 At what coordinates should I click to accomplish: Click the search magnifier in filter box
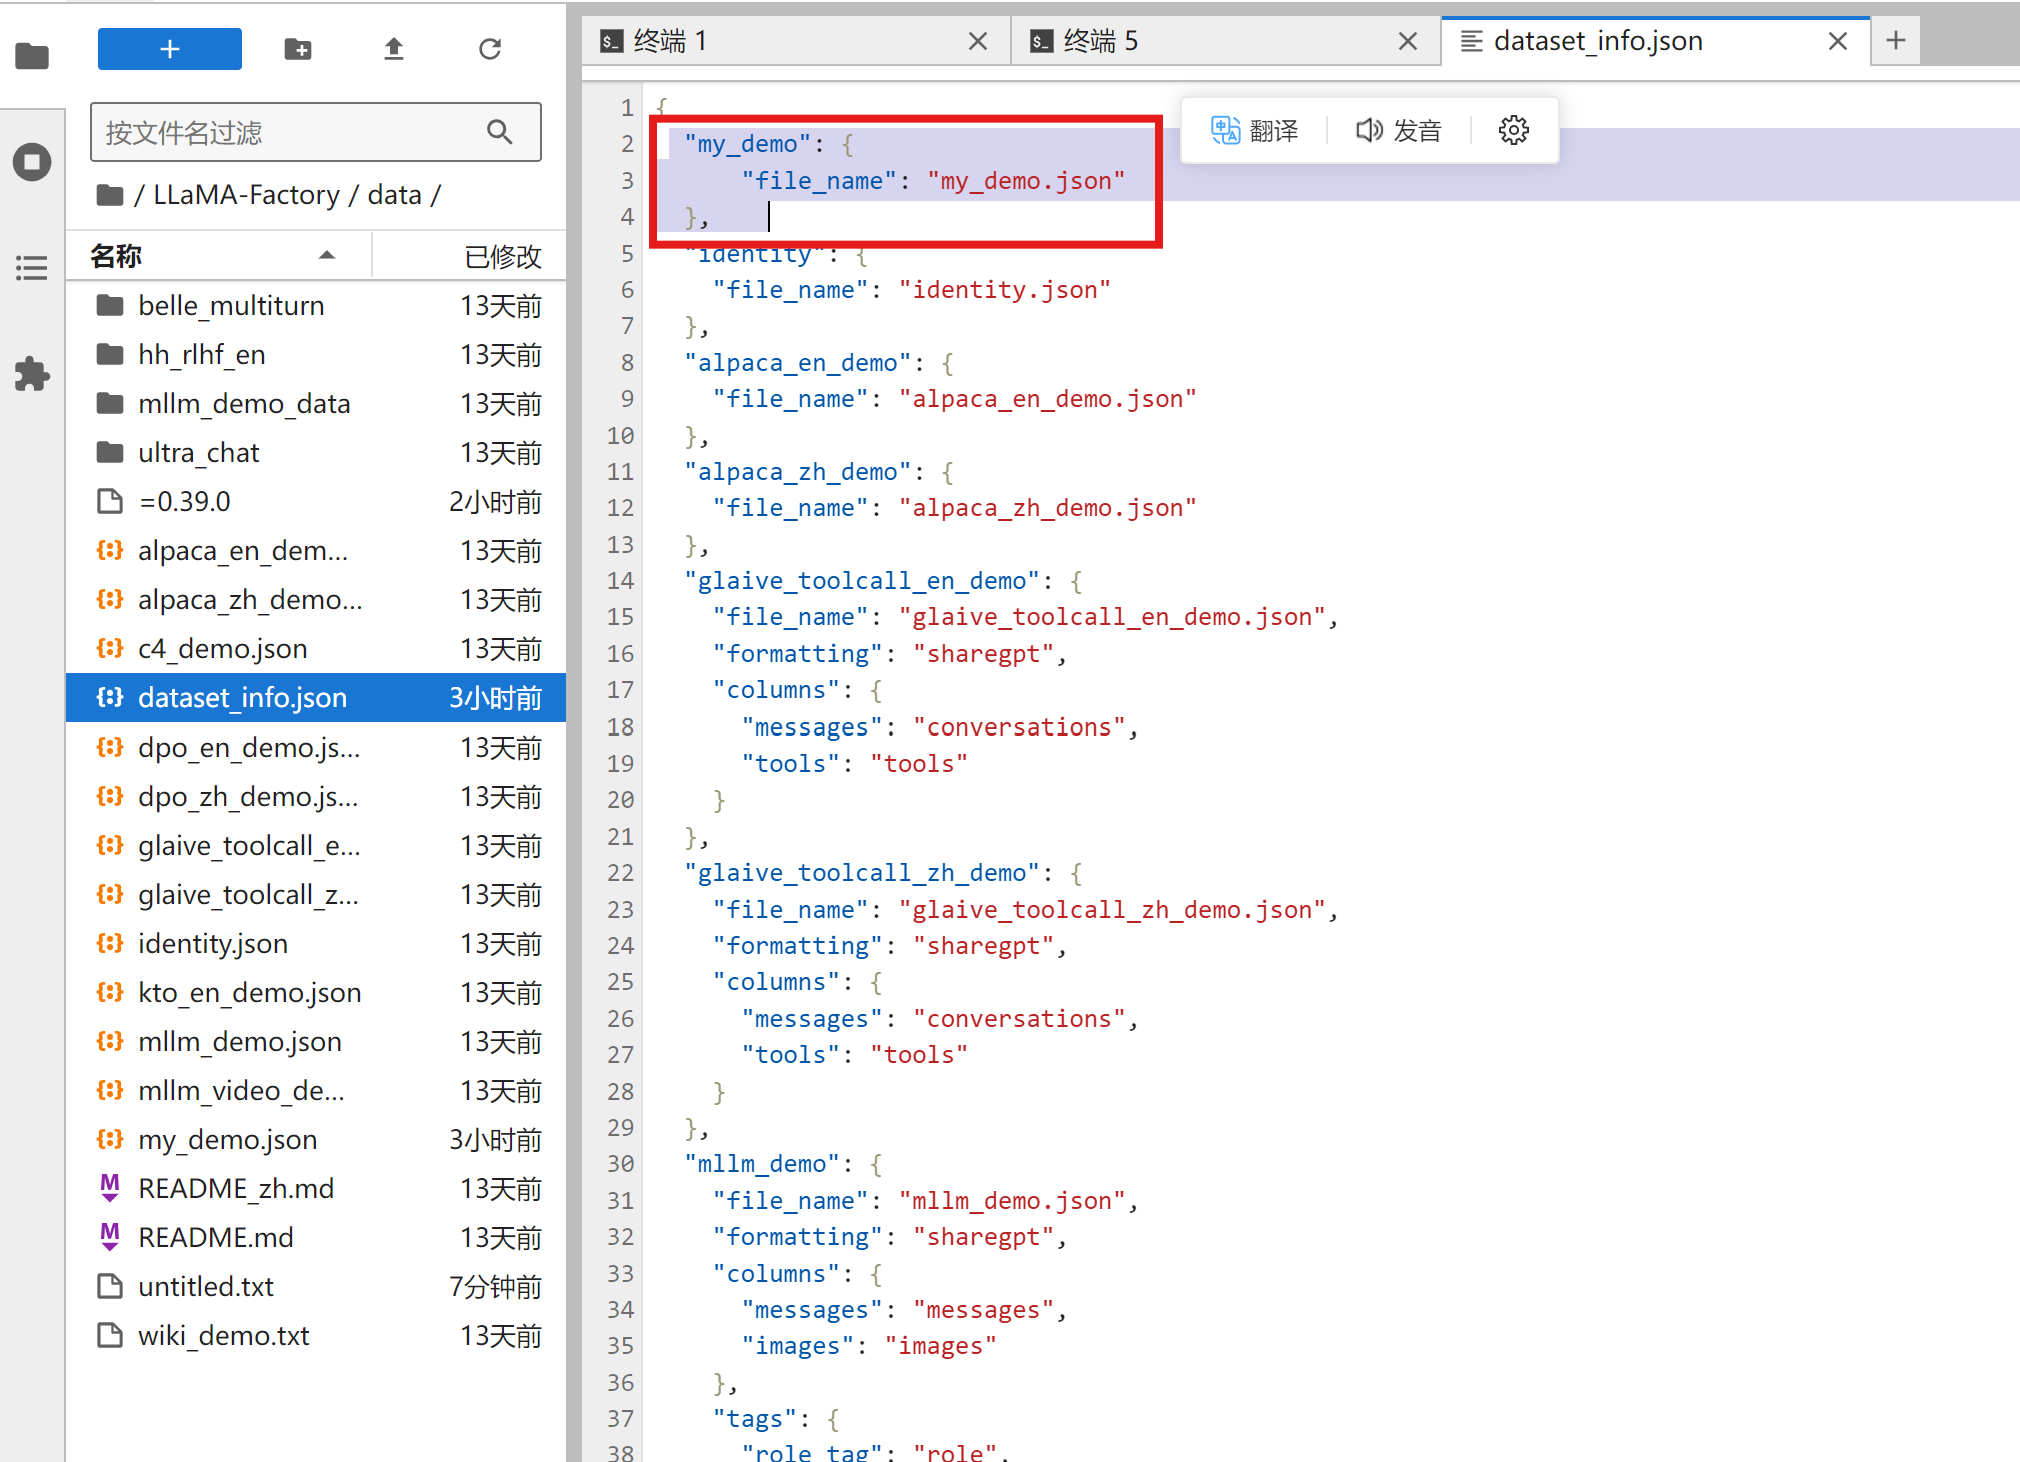pos(500,132)
